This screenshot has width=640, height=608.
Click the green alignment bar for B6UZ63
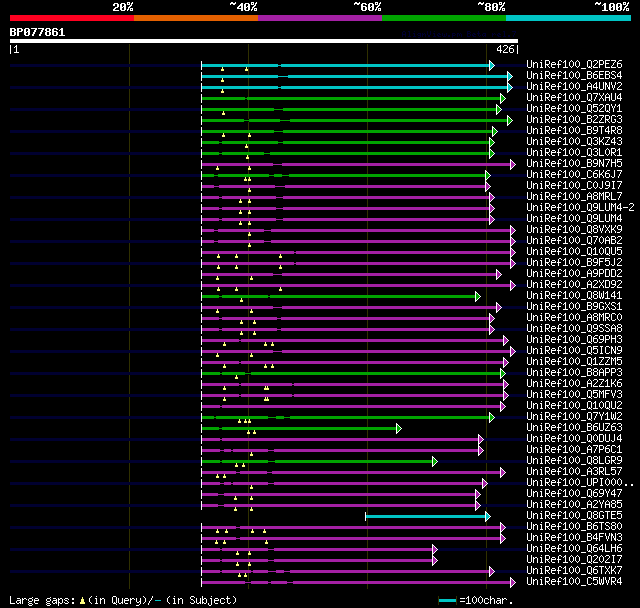point(299,428)
